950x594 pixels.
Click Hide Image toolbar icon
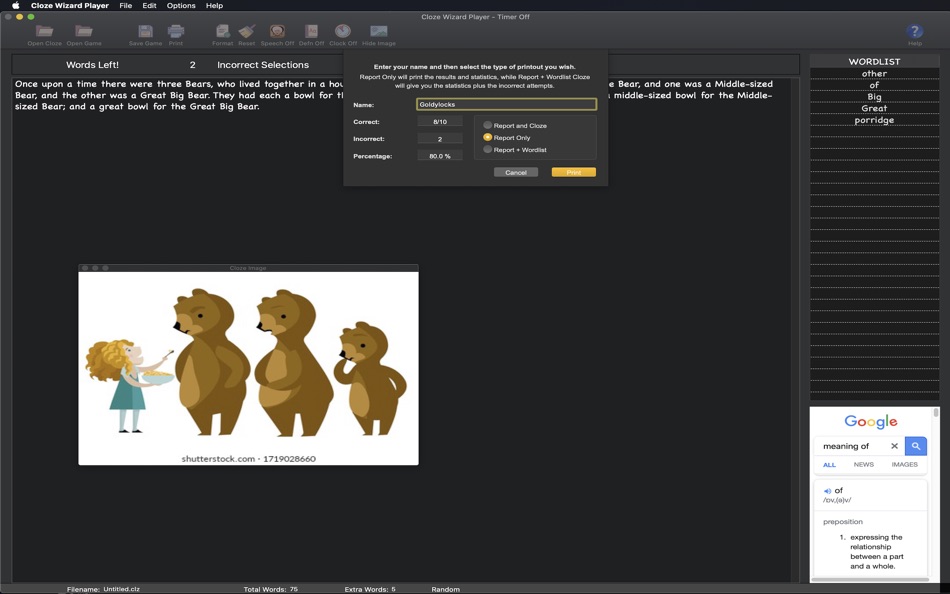click(x=379, y=35)
